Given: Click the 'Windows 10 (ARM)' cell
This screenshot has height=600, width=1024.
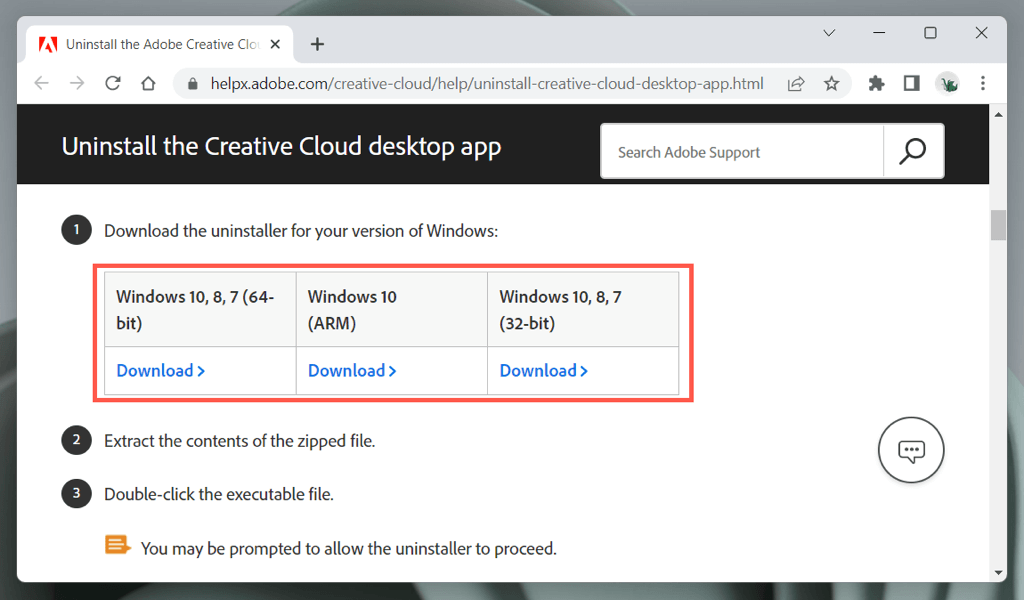Looking at the screenshot, I should tap(392, 309).
